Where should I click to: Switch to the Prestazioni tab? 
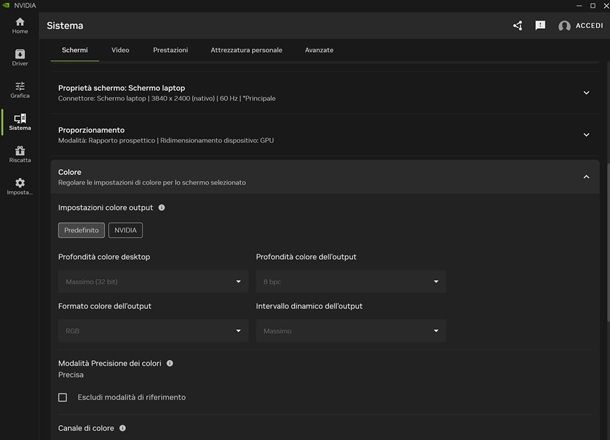[170, 50]
